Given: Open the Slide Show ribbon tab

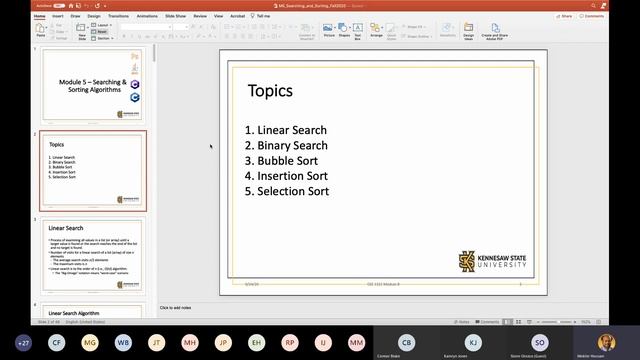Looking at the screenshot, I should (176, 16).
